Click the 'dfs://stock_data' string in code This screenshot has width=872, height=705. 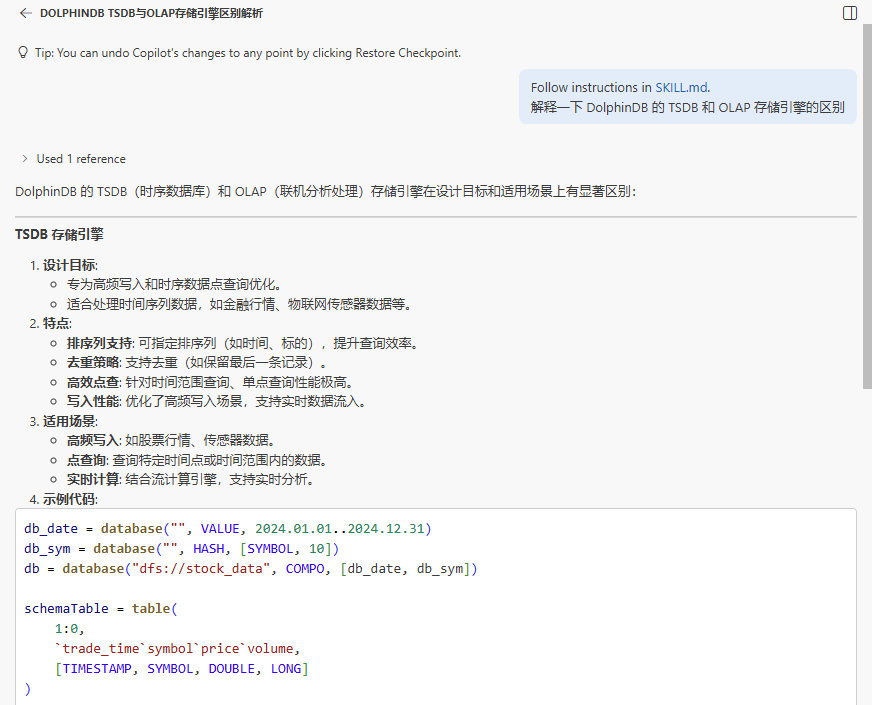click(201, 569)
